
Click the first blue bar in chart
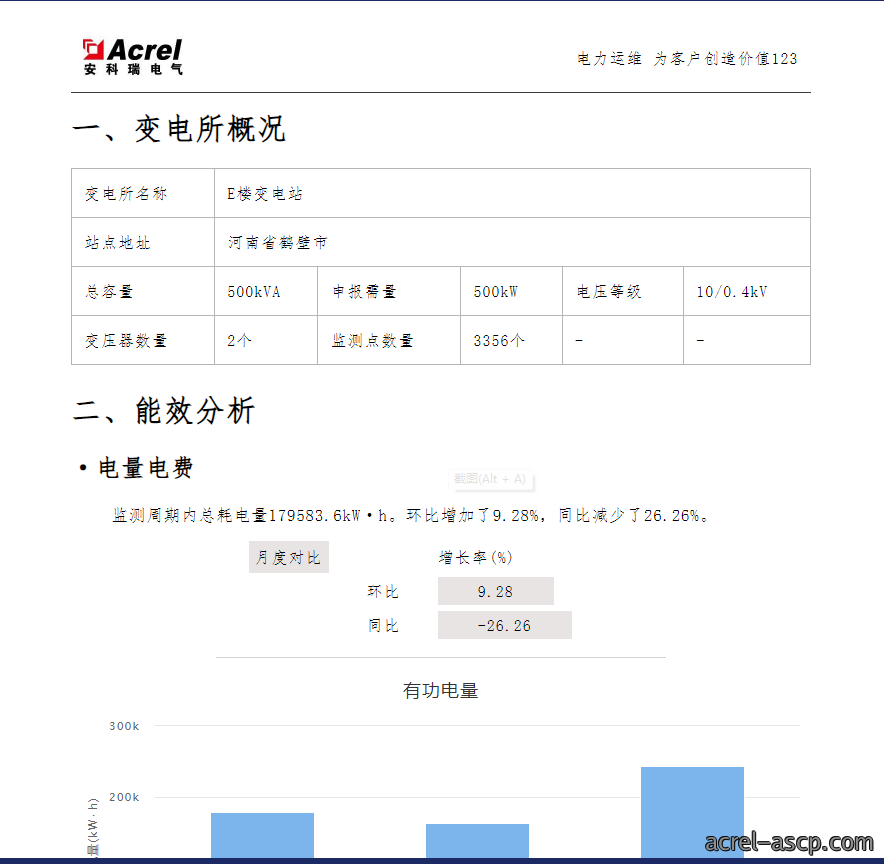point(262,835)
